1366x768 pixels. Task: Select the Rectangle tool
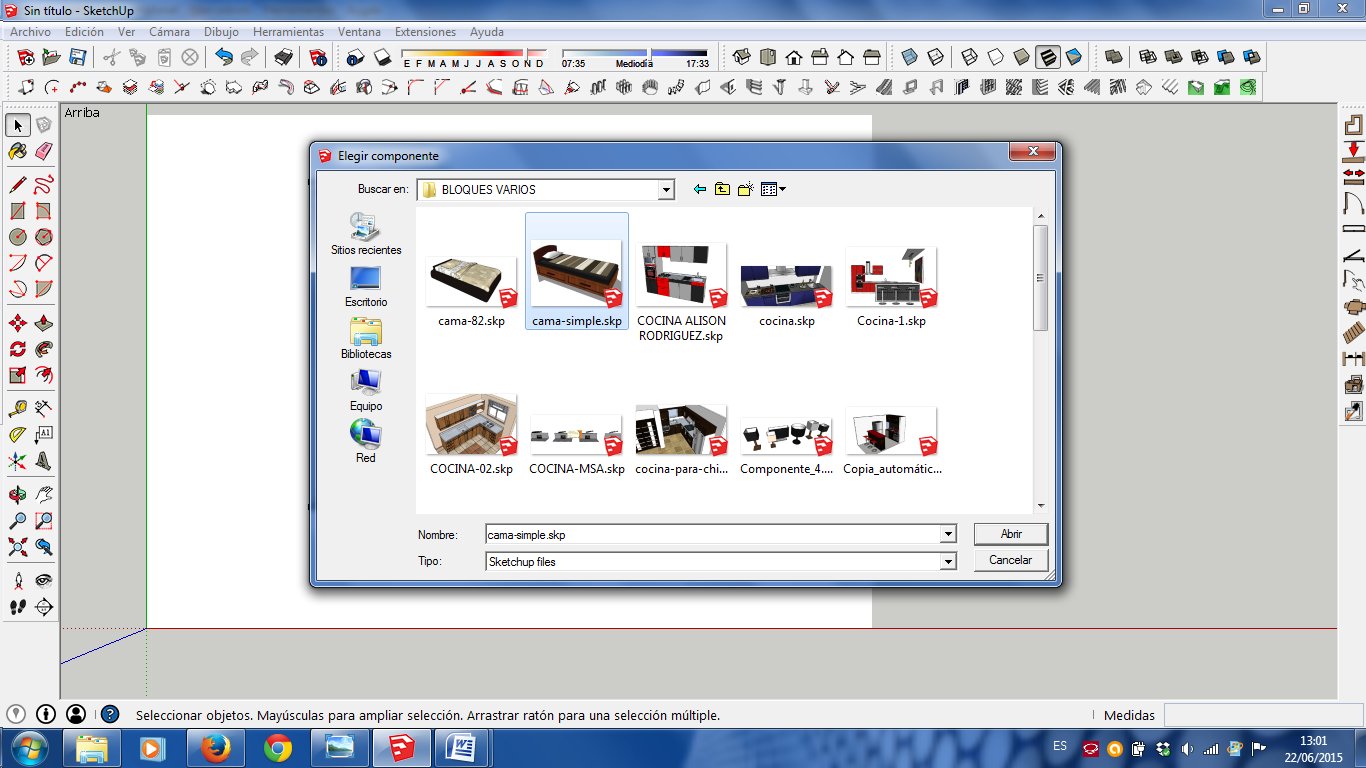click(18, 211)
